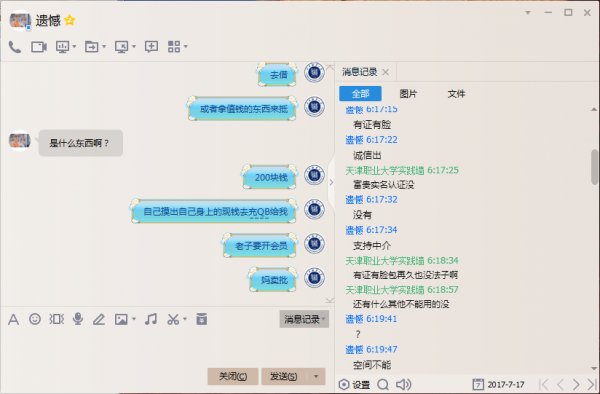Open the 2017-7-17 date picker
This screenshot has height=394, width=600.
coord(499,384)
